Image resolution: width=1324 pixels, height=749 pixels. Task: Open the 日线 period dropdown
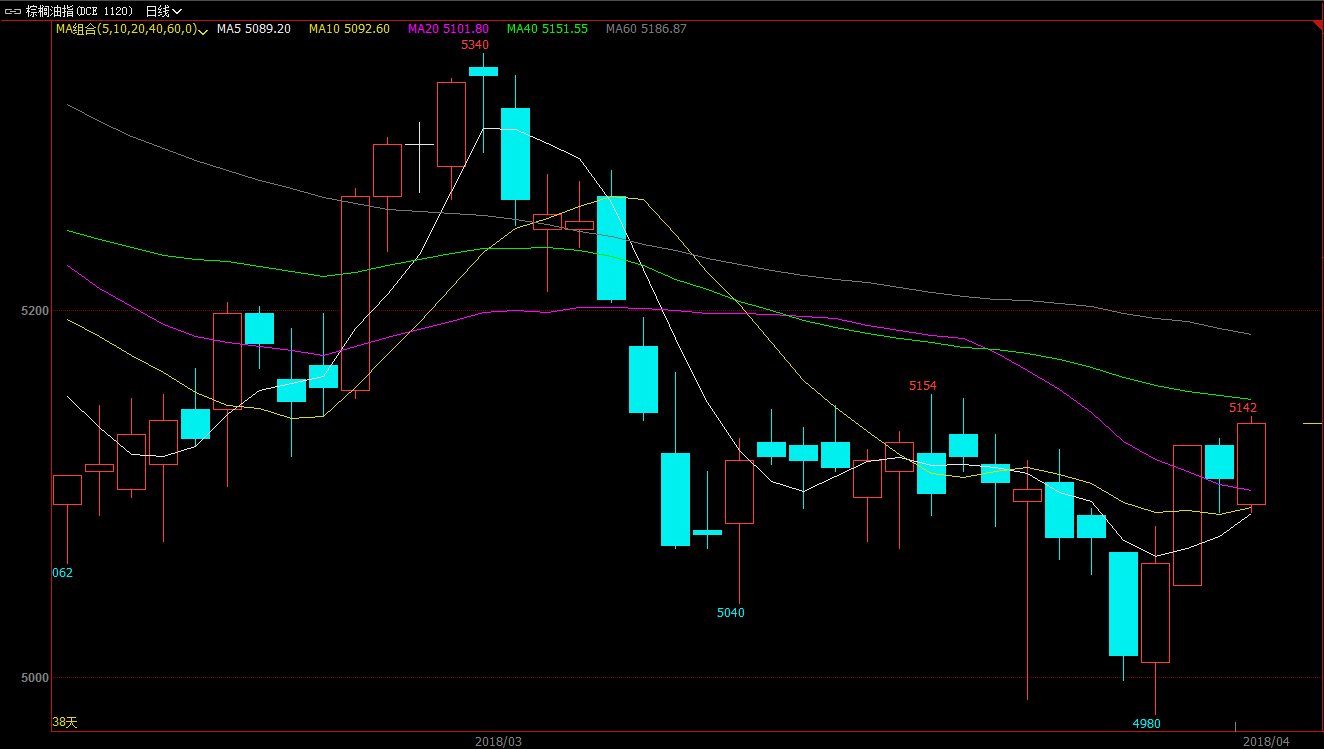164,10
